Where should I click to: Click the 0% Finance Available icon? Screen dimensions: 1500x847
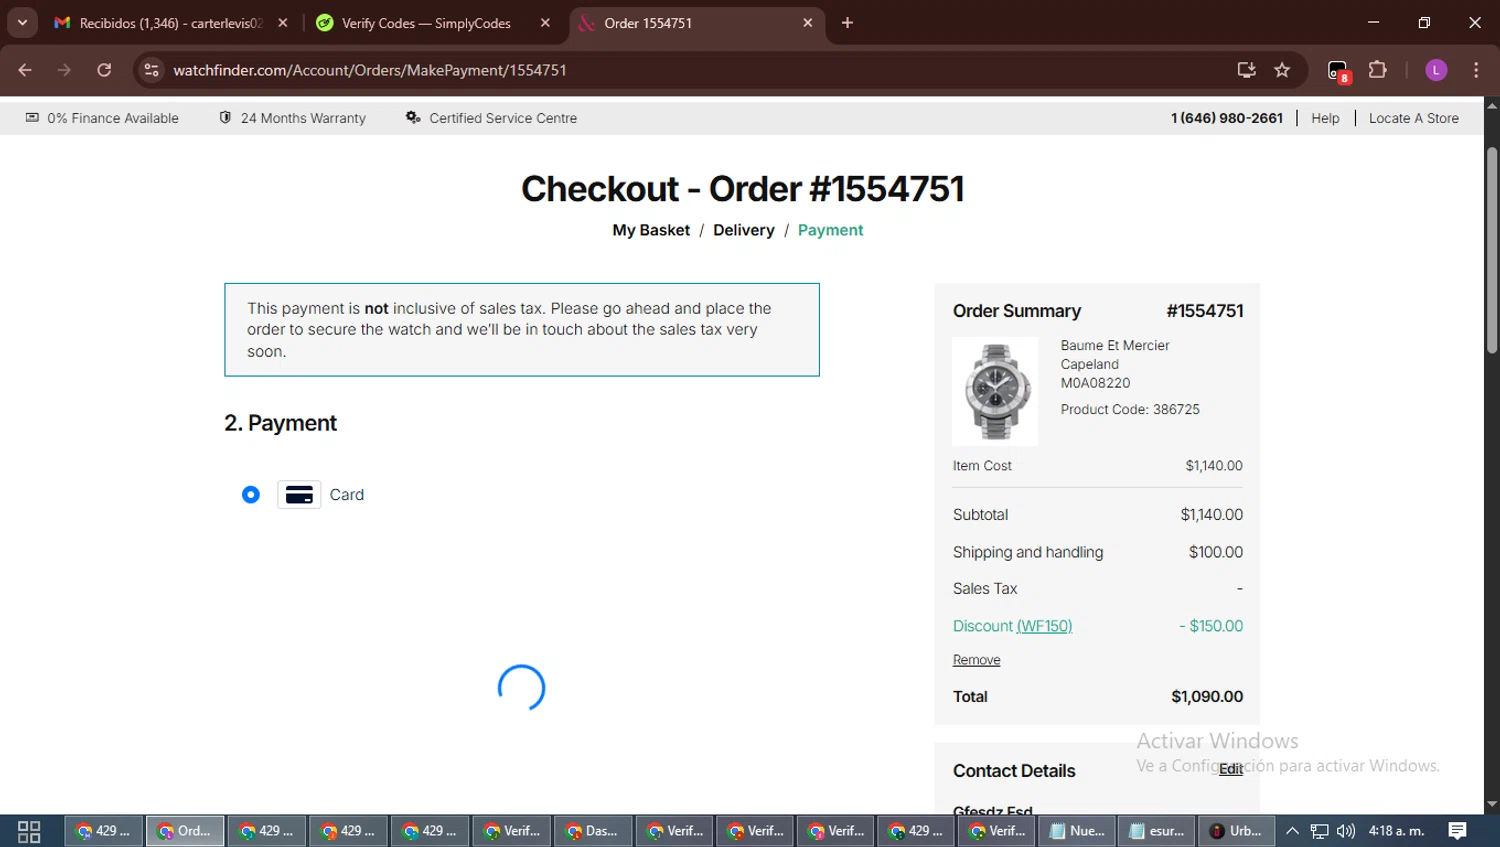(x=32, y=117)
